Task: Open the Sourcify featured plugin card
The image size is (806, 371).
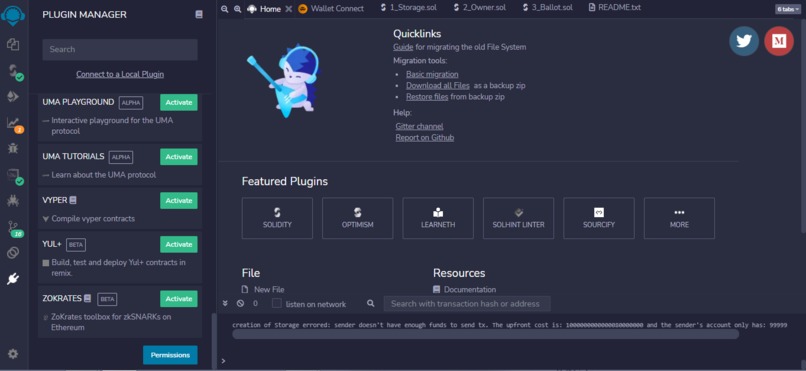Action: [599, 218]
